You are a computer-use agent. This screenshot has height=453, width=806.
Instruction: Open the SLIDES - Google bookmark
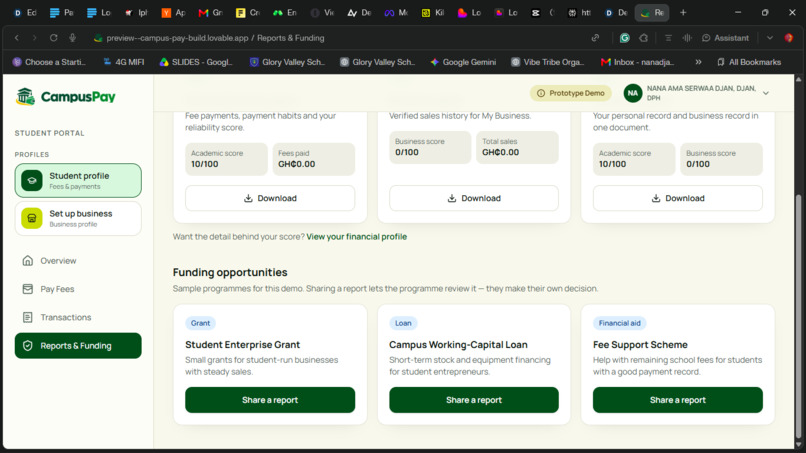coord(196,62)
